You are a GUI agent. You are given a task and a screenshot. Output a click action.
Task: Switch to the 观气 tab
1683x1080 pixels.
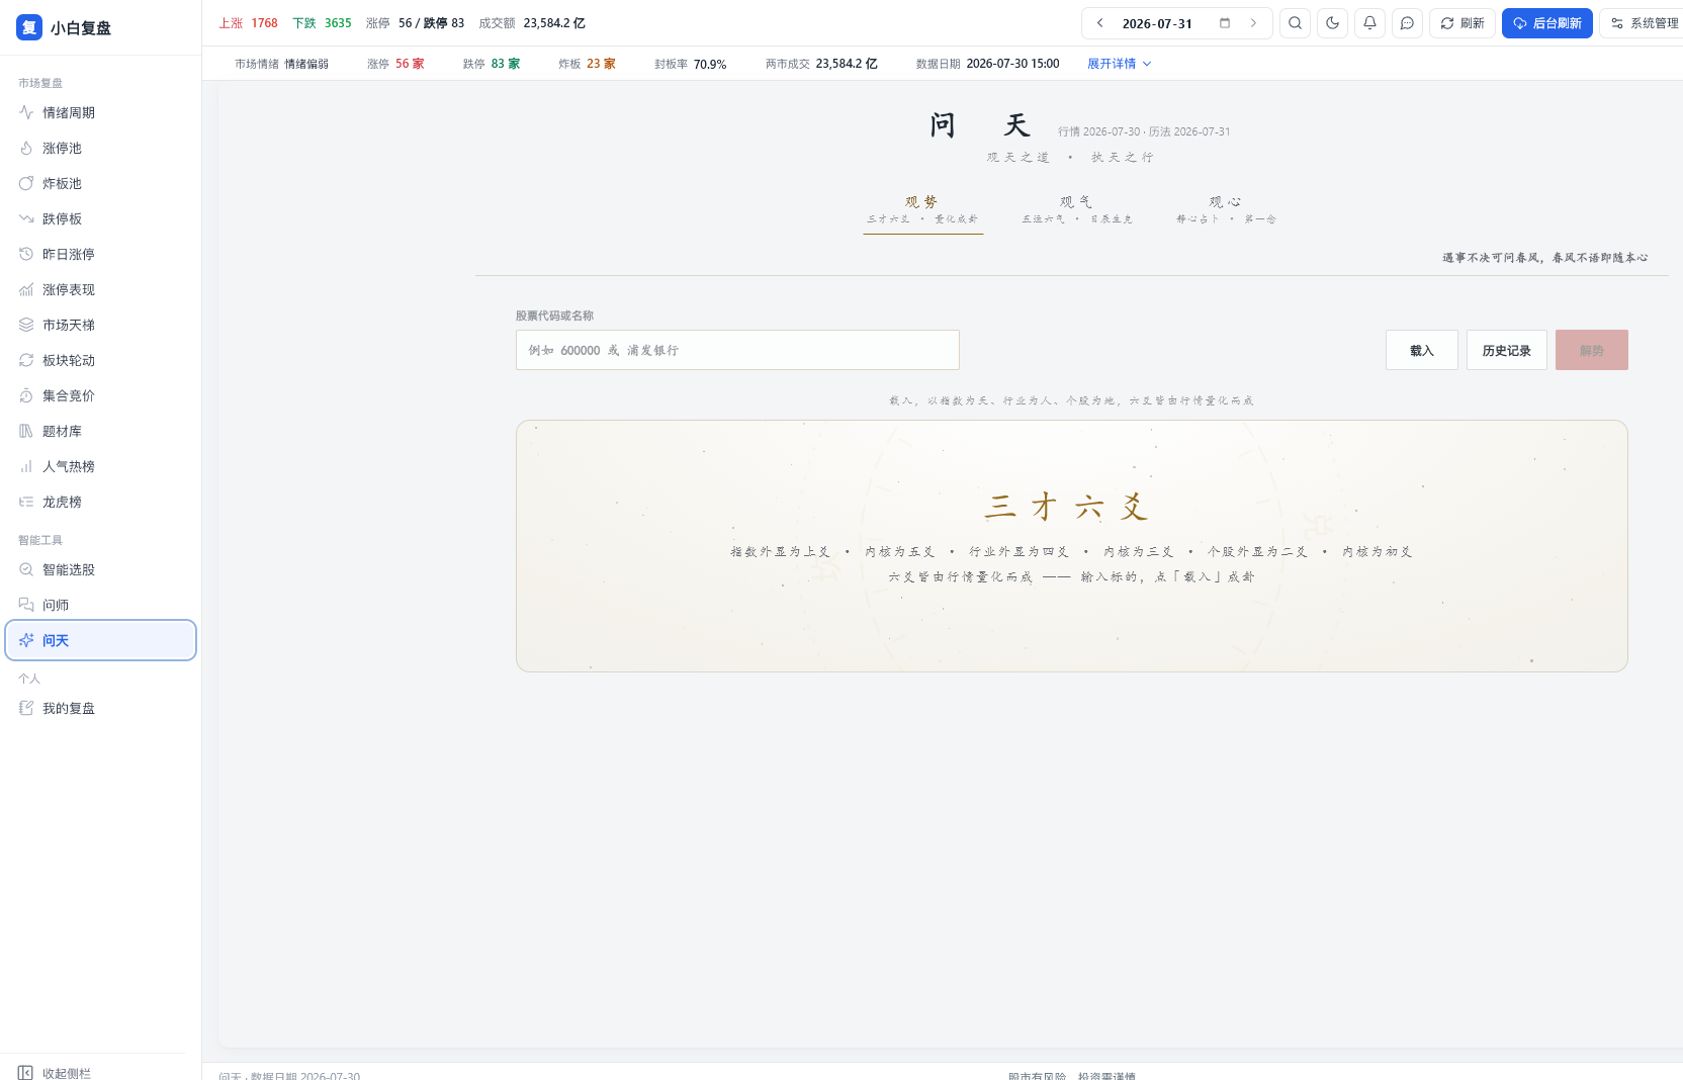click(x=1076, y=209)
